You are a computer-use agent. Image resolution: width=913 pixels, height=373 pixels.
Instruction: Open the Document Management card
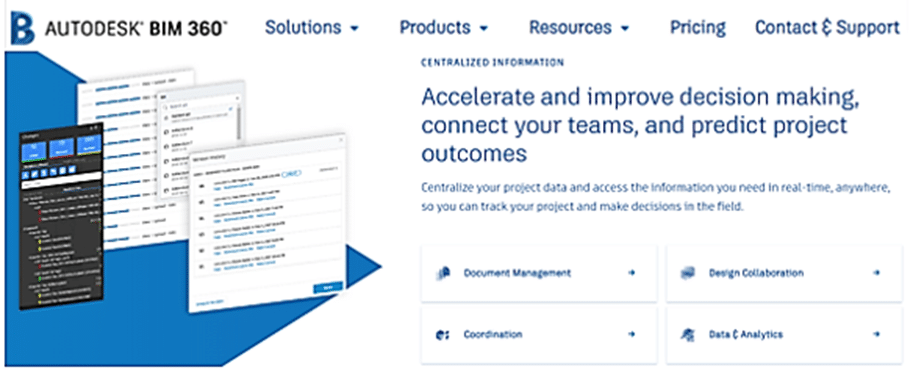(x=539, y=273)
